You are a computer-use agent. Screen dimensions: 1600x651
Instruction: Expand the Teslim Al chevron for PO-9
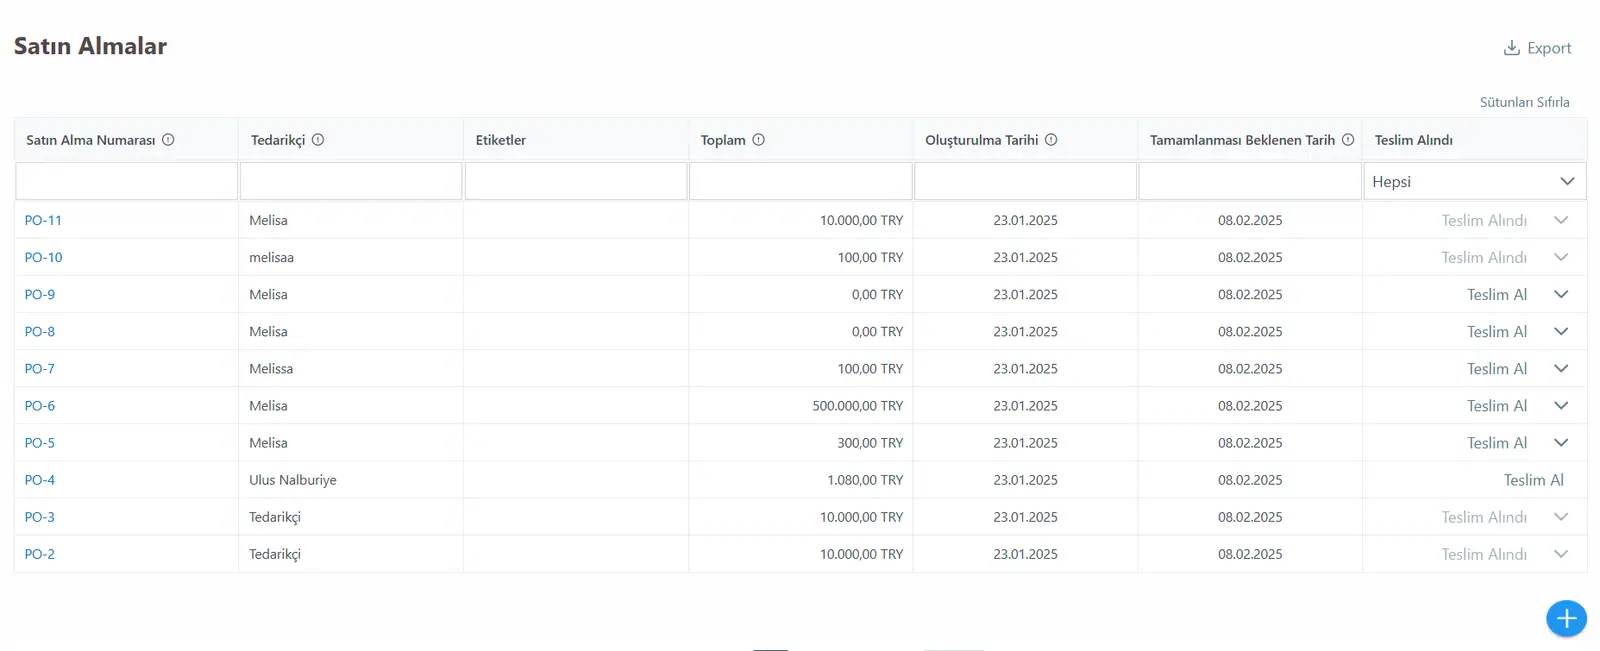(x=1561, y=294)
